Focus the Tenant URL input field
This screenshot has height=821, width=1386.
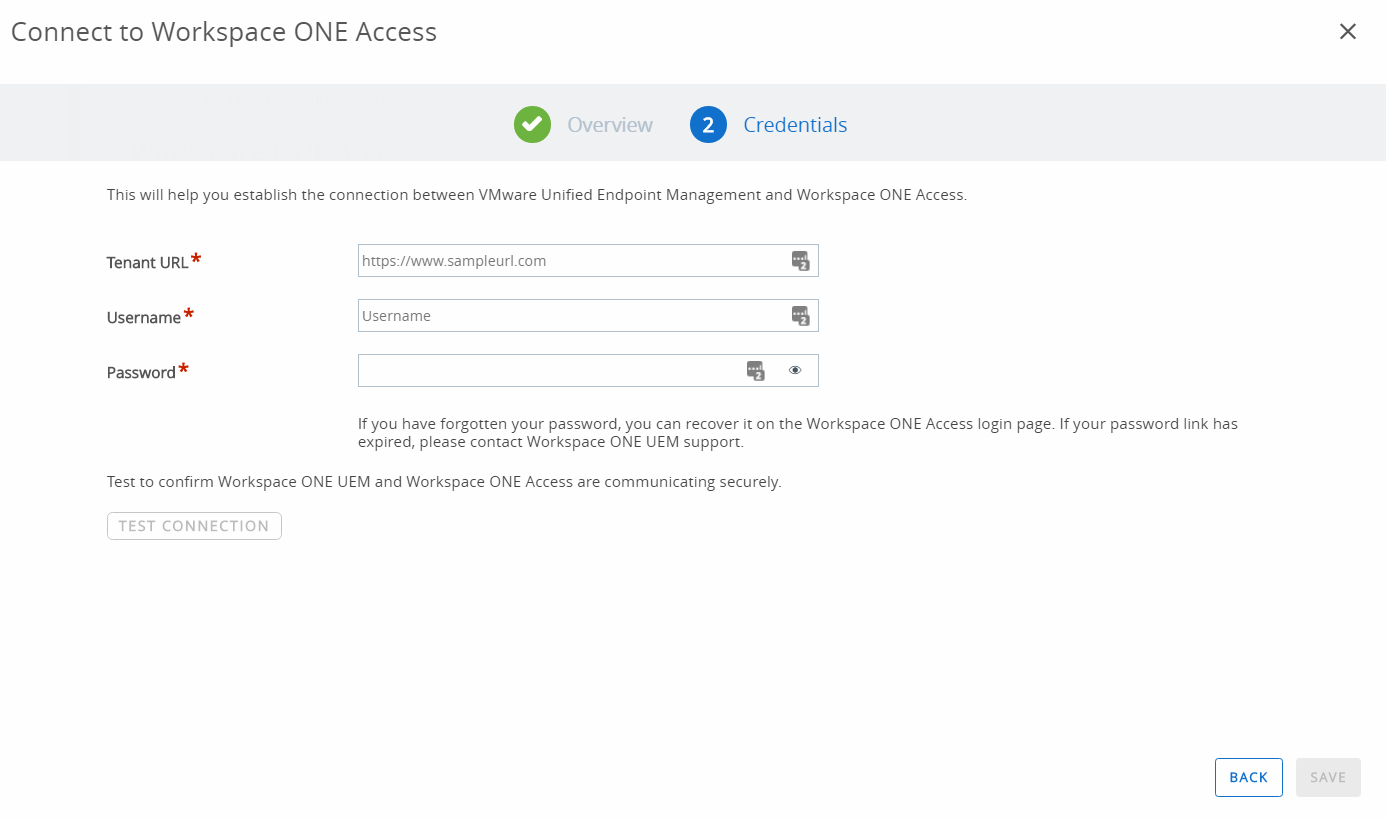pyautogui.click(x=570, y=261)
